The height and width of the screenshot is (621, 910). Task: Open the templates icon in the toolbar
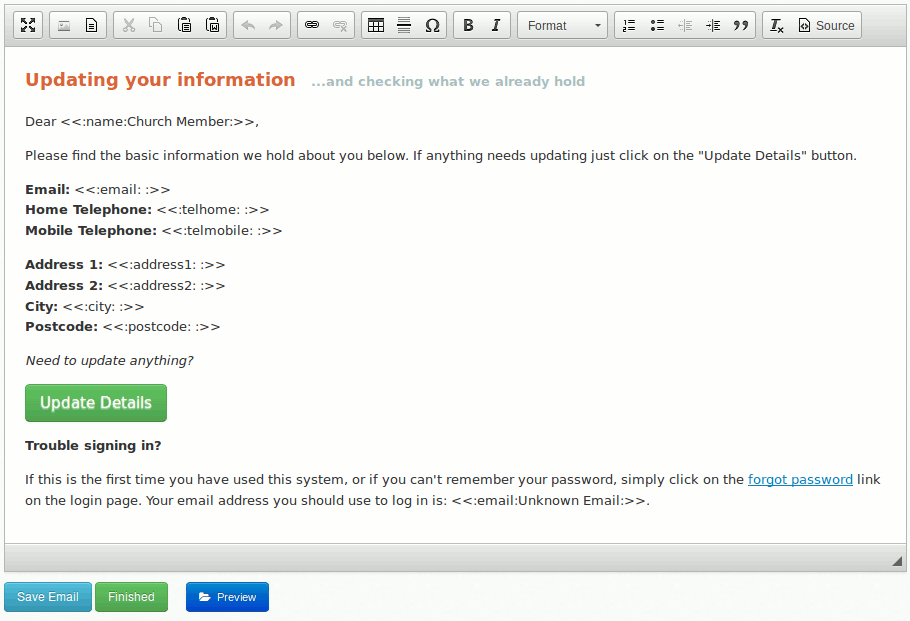click(x=91, y=25)
